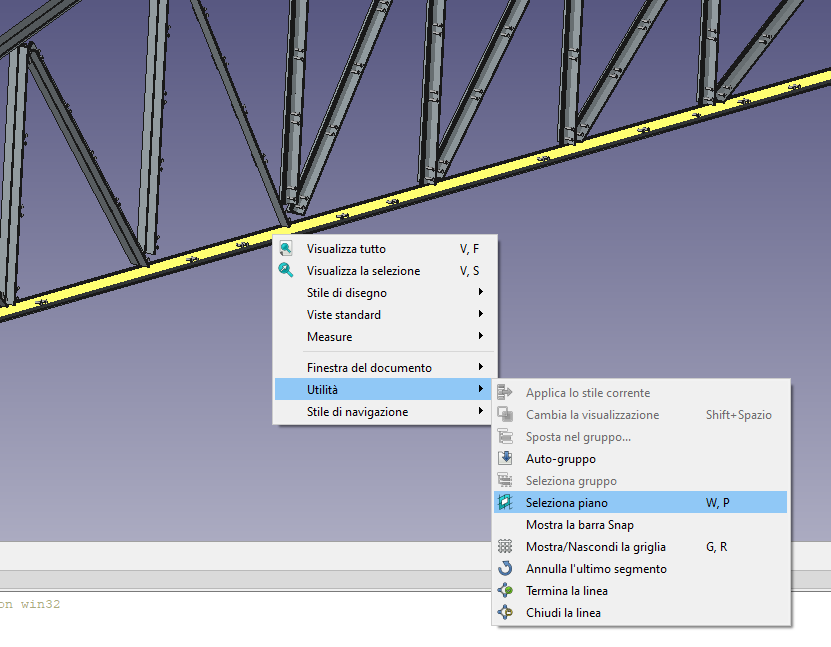Click the 'Shift+Spazio' shortcut text

pyautogui.click(x=738, y=414)
